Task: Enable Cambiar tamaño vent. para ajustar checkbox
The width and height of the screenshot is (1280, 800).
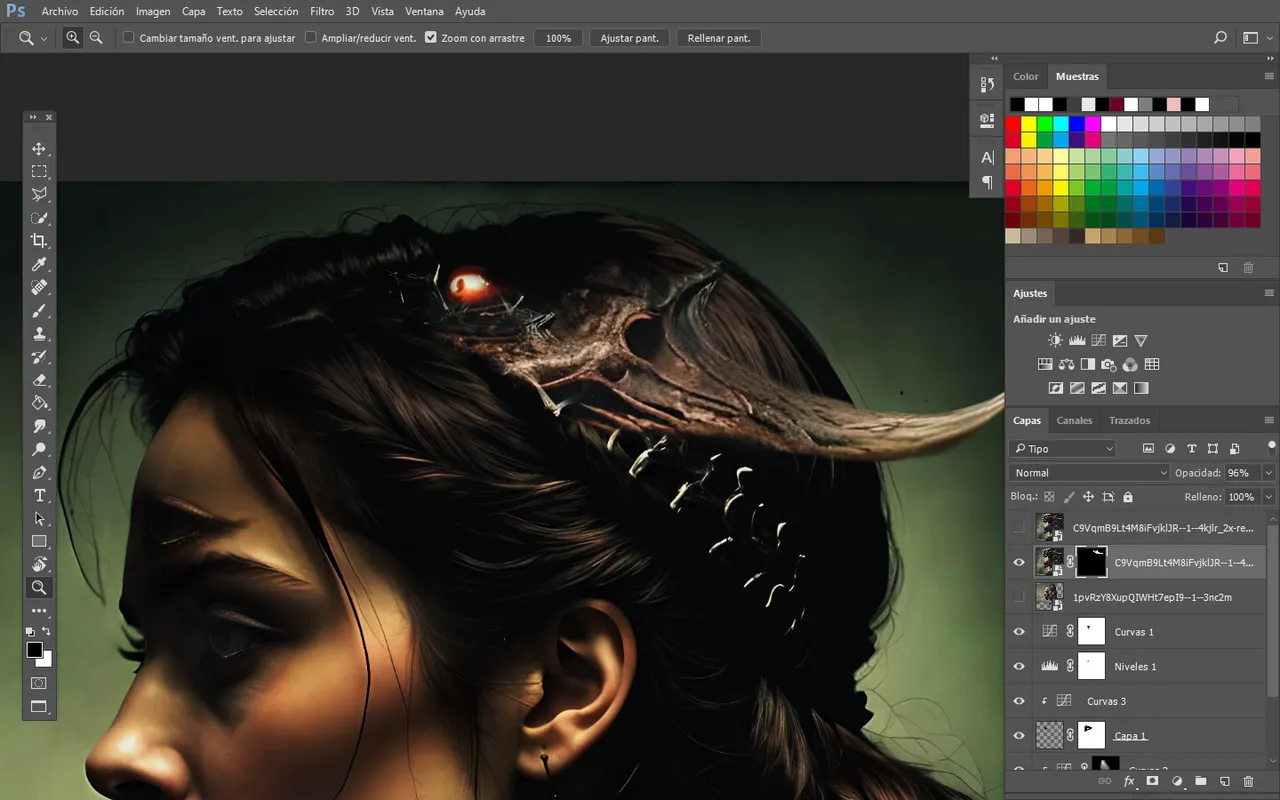Action: (128, 38)
